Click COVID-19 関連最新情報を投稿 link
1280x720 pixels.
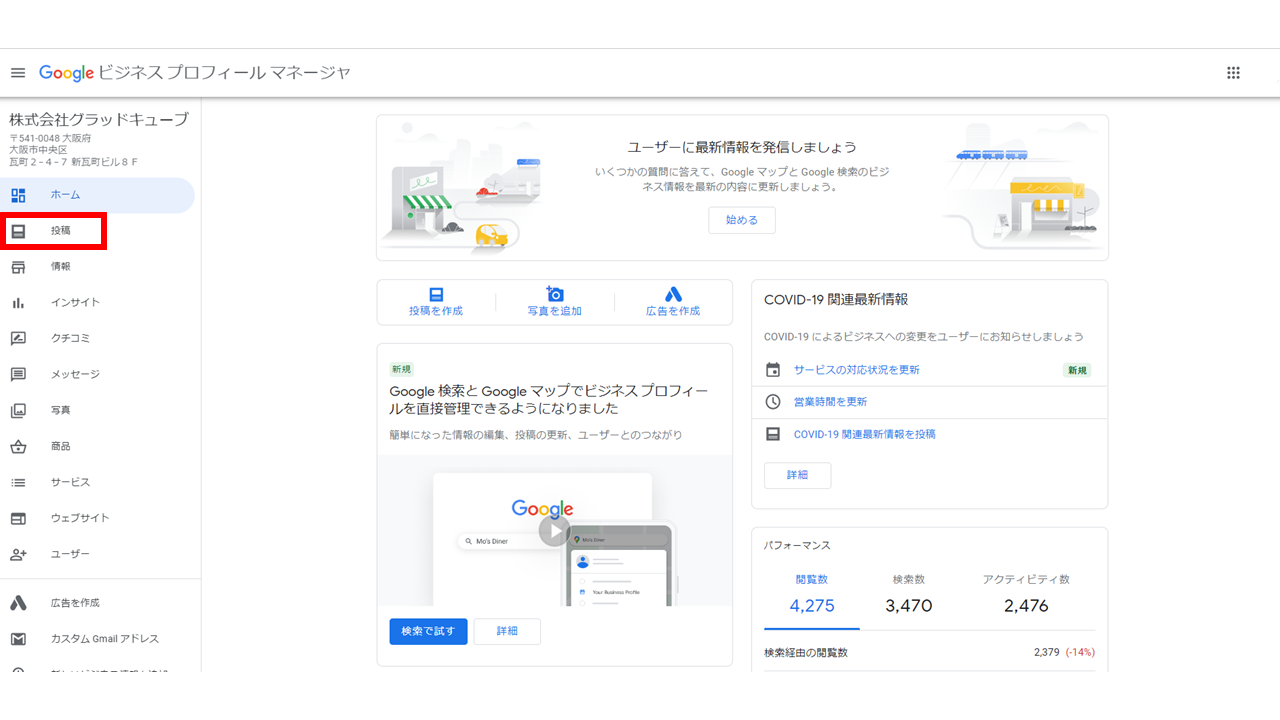coord(865,434)
